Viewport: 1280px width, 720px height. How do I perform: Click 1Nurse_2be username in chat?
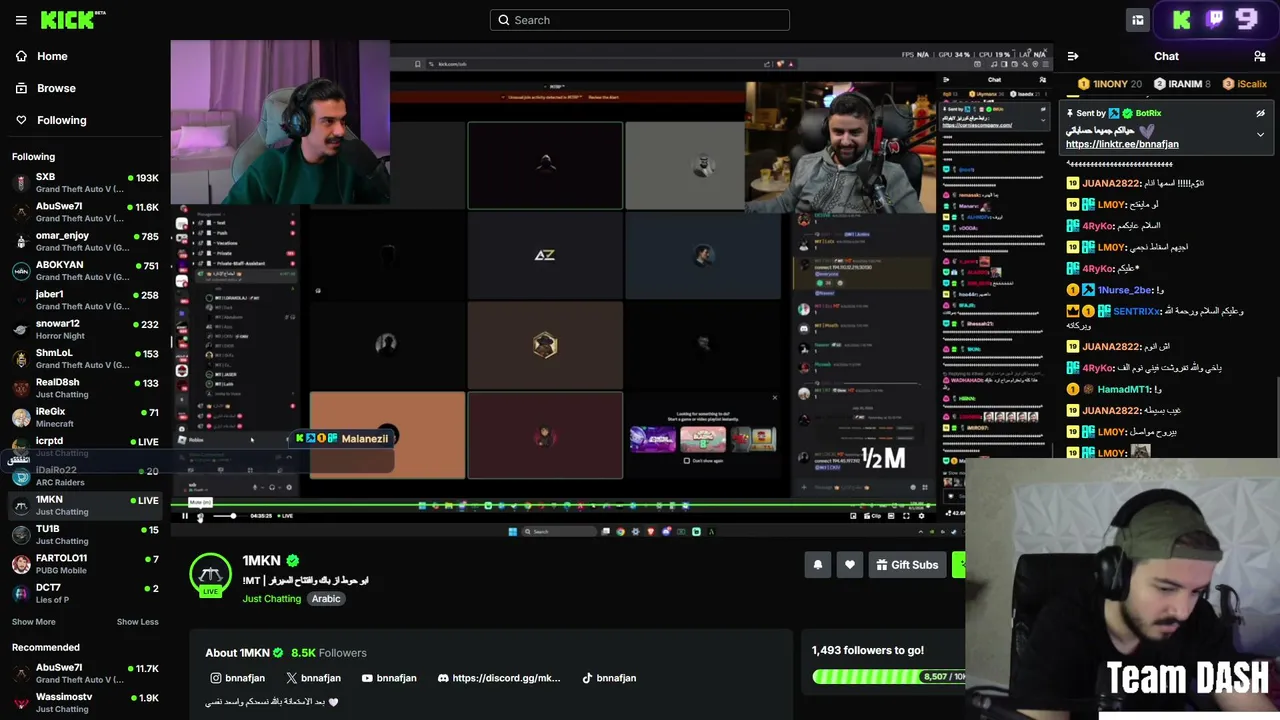[1125, 290]
